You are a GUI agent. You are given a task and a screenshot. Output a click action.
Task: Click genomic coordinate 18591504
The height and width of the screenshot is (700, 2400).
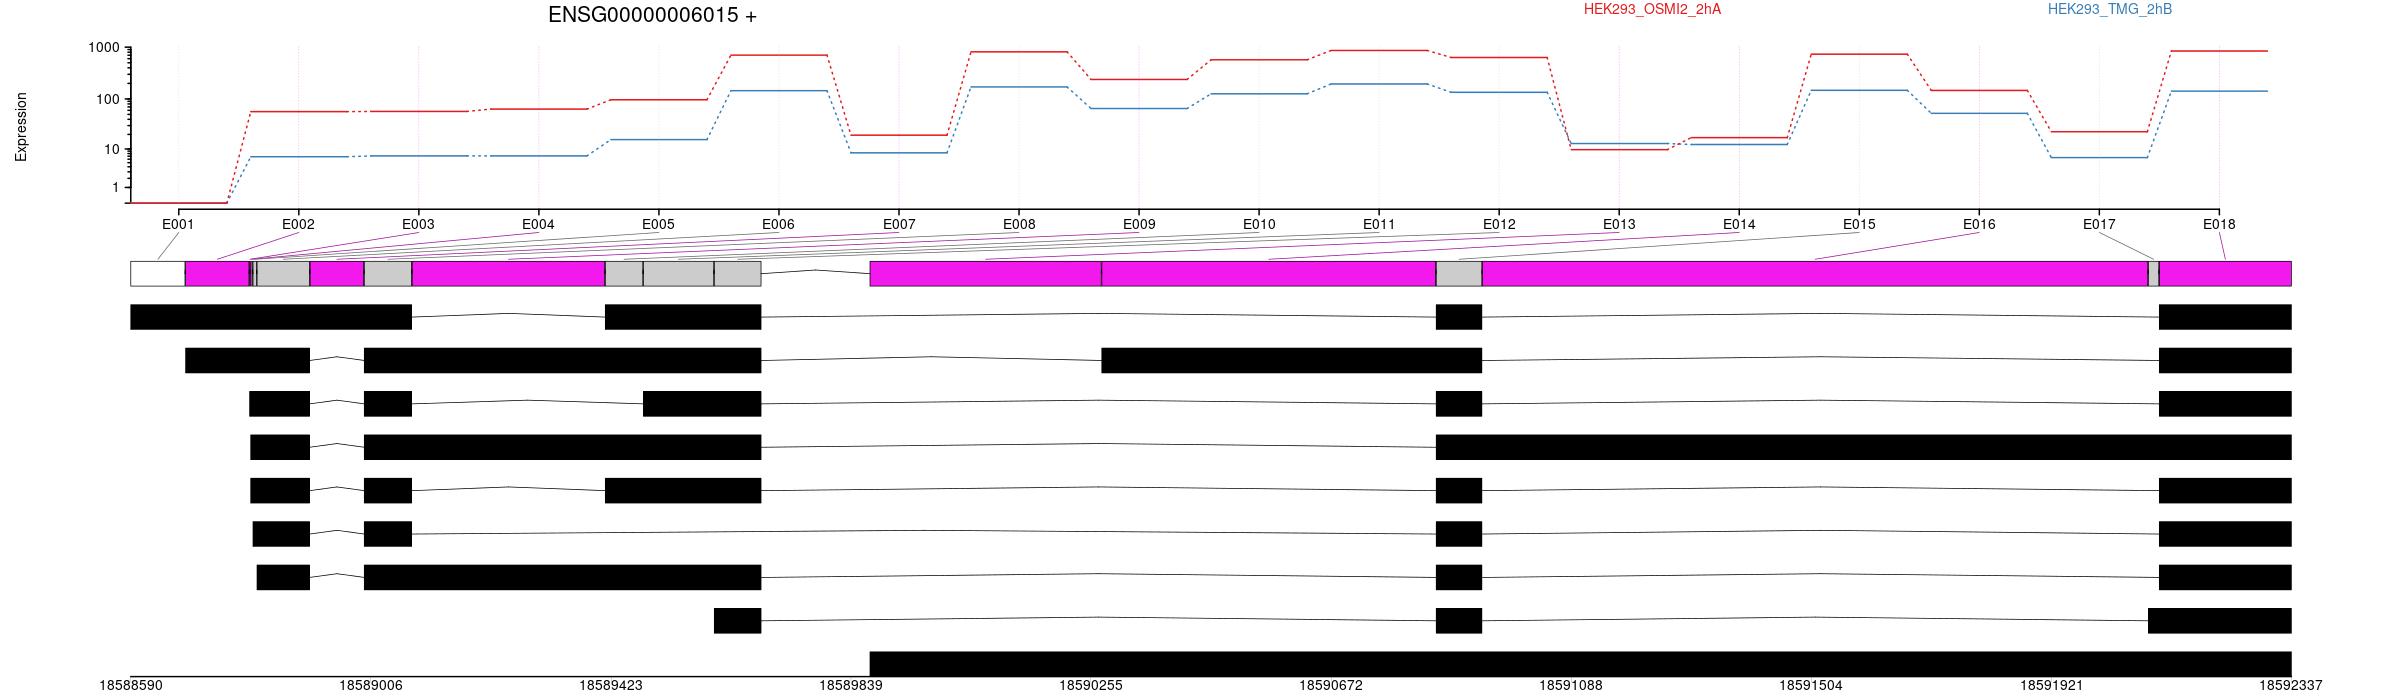[x=1811, y=686]
